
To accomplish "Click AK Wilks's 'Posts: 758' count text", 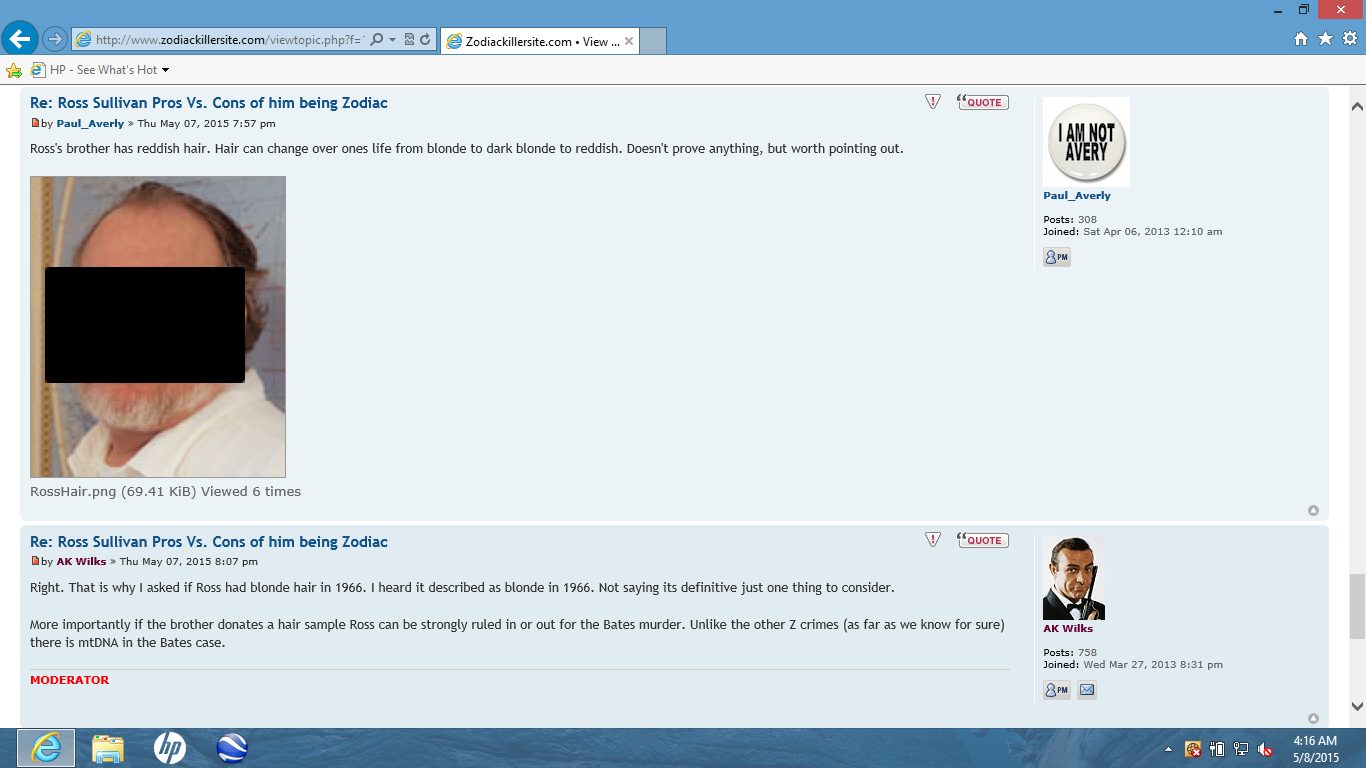I will [x=1070, y=653].
